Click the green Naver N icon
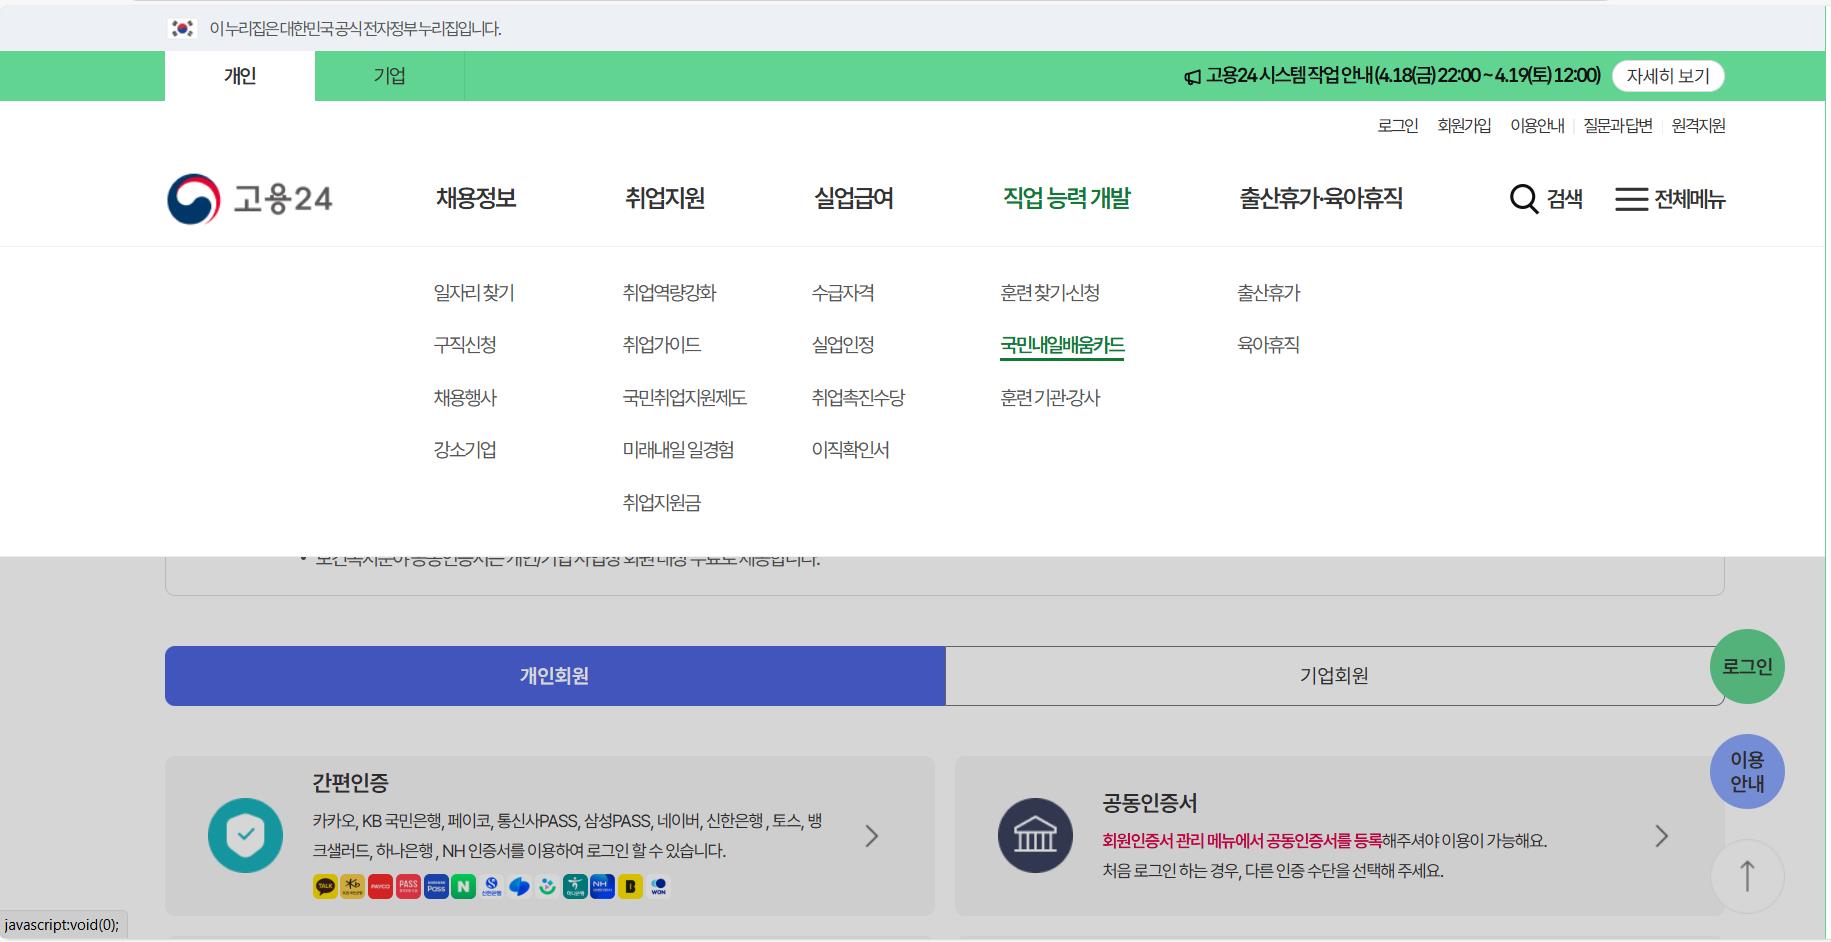 point(463,886)
